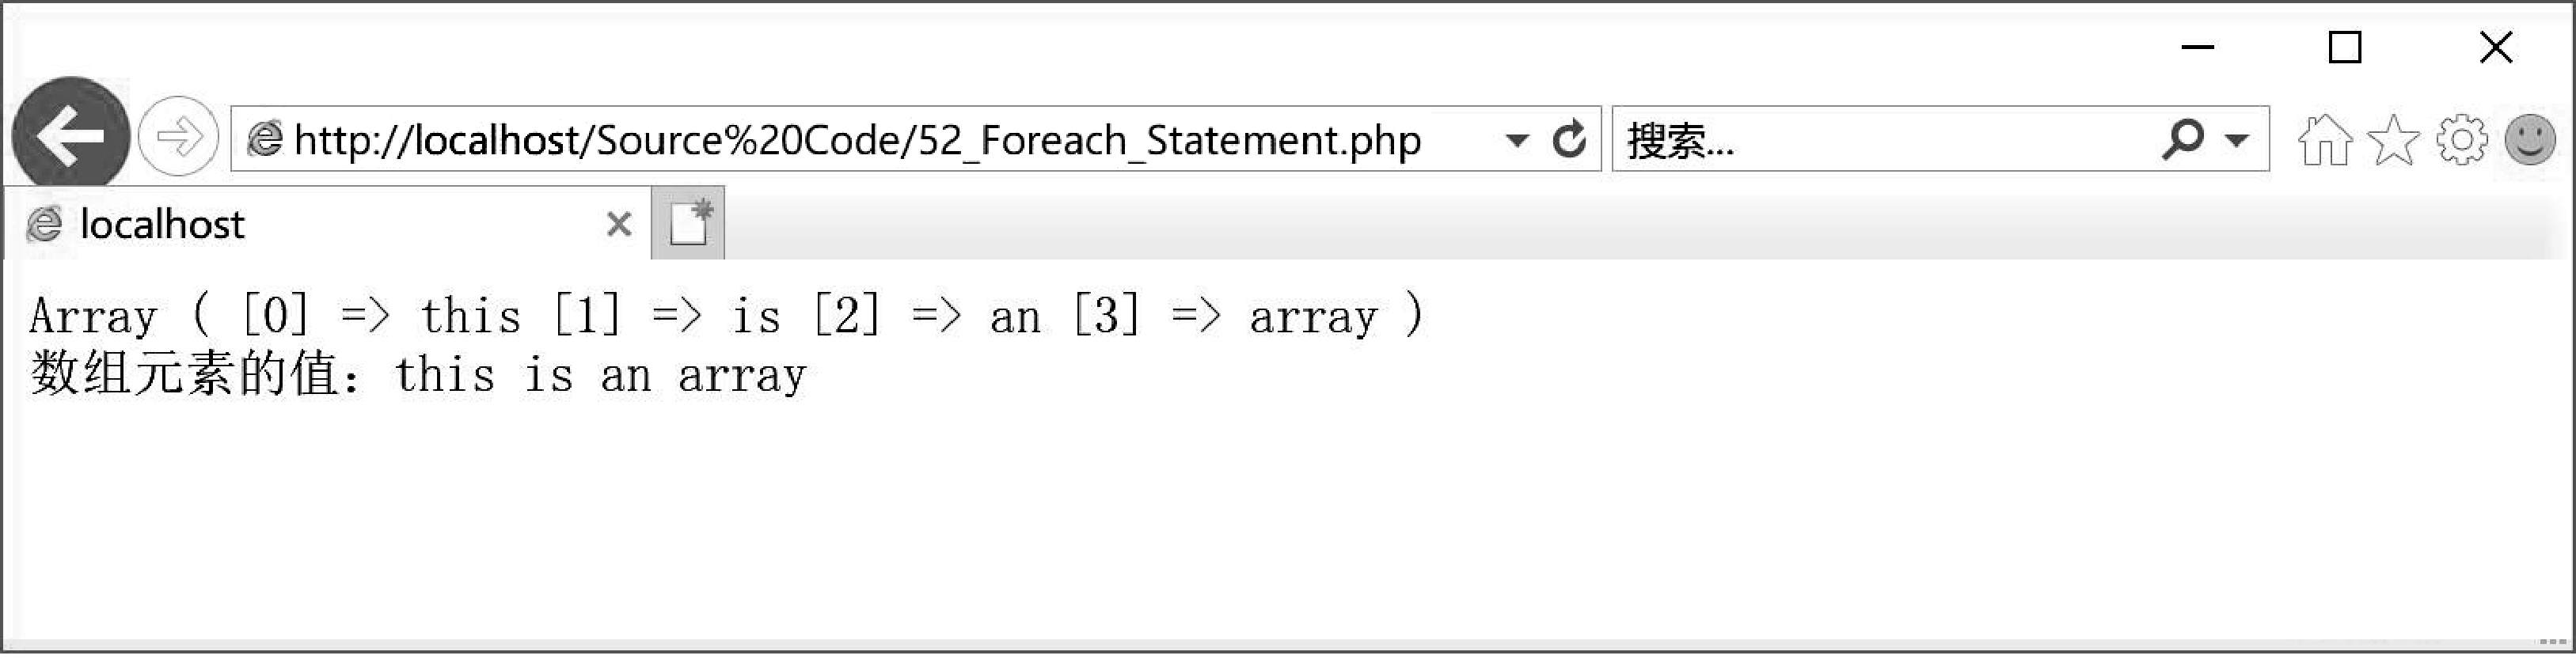The height and width of the screenshot is (663, 2576).
Task: Close the Internet Explorer window
Action: click(x=2496, y=47)
